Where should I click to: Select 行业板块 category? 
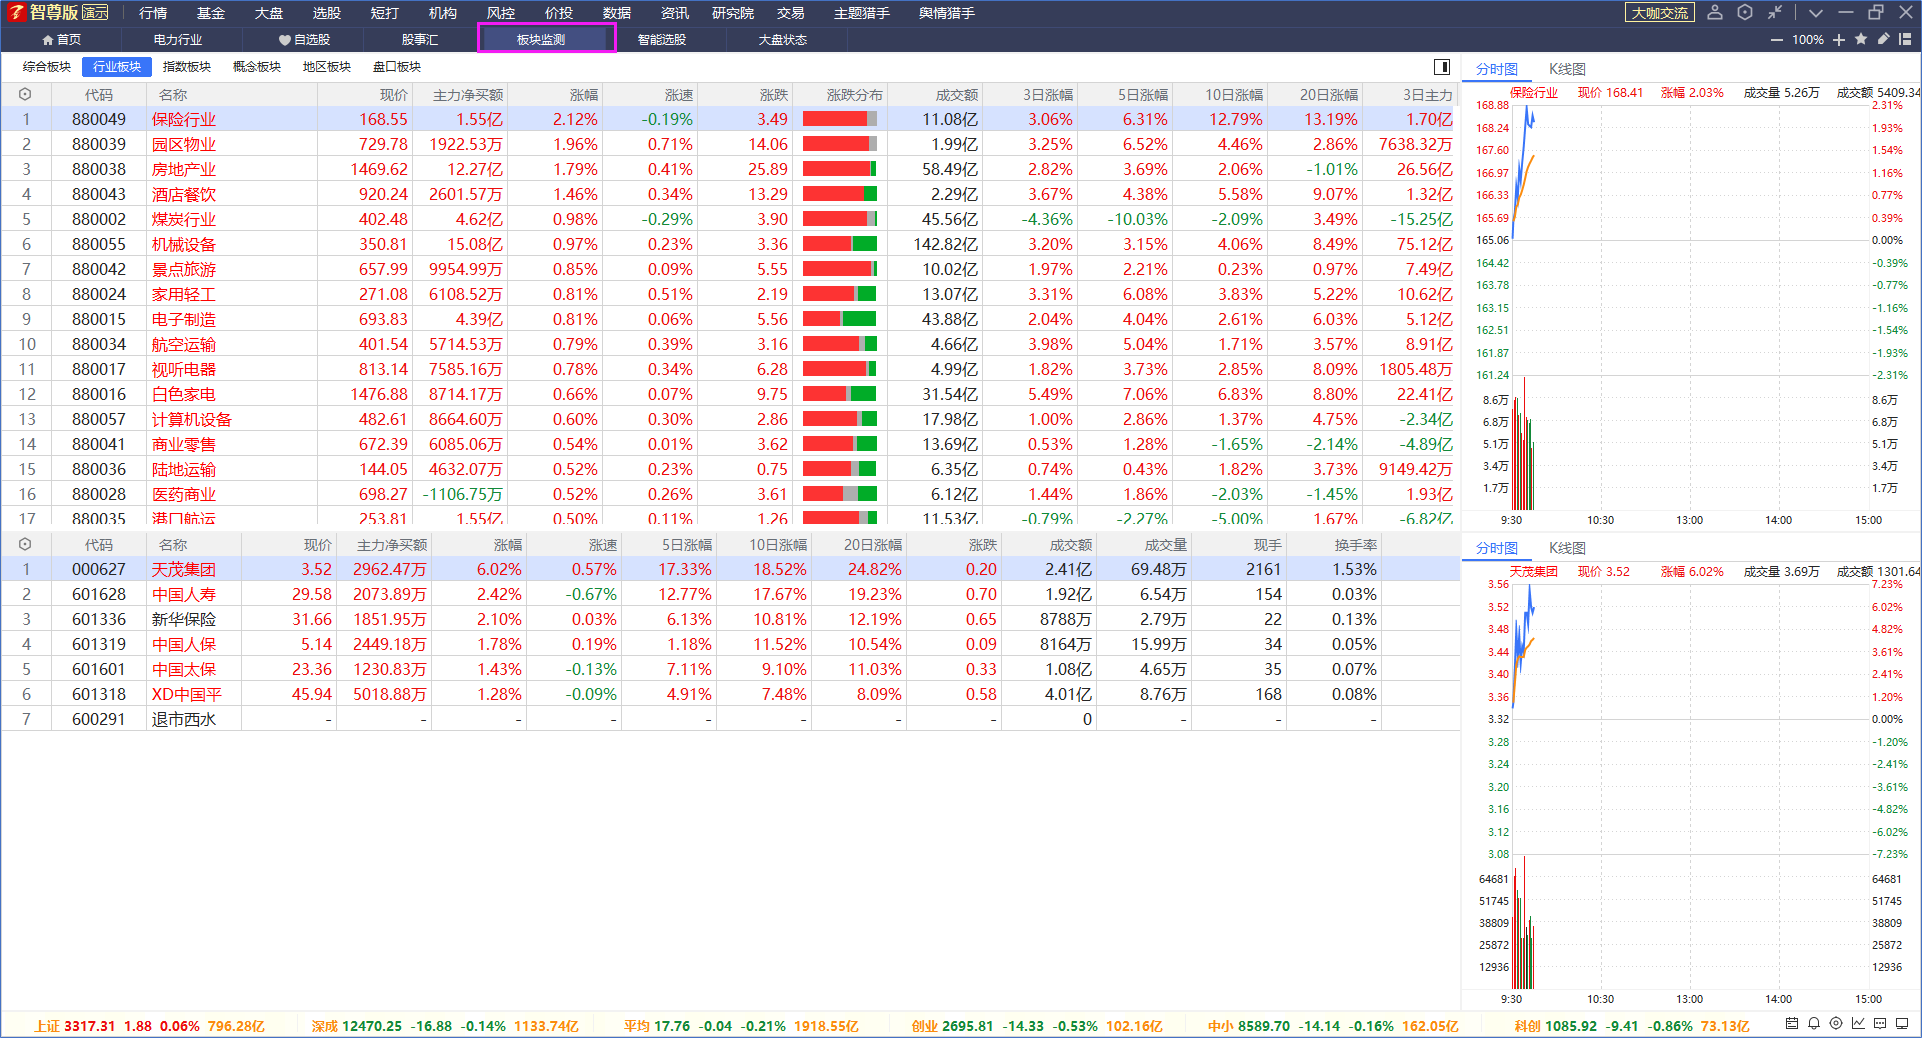click(x=117, y=67)
